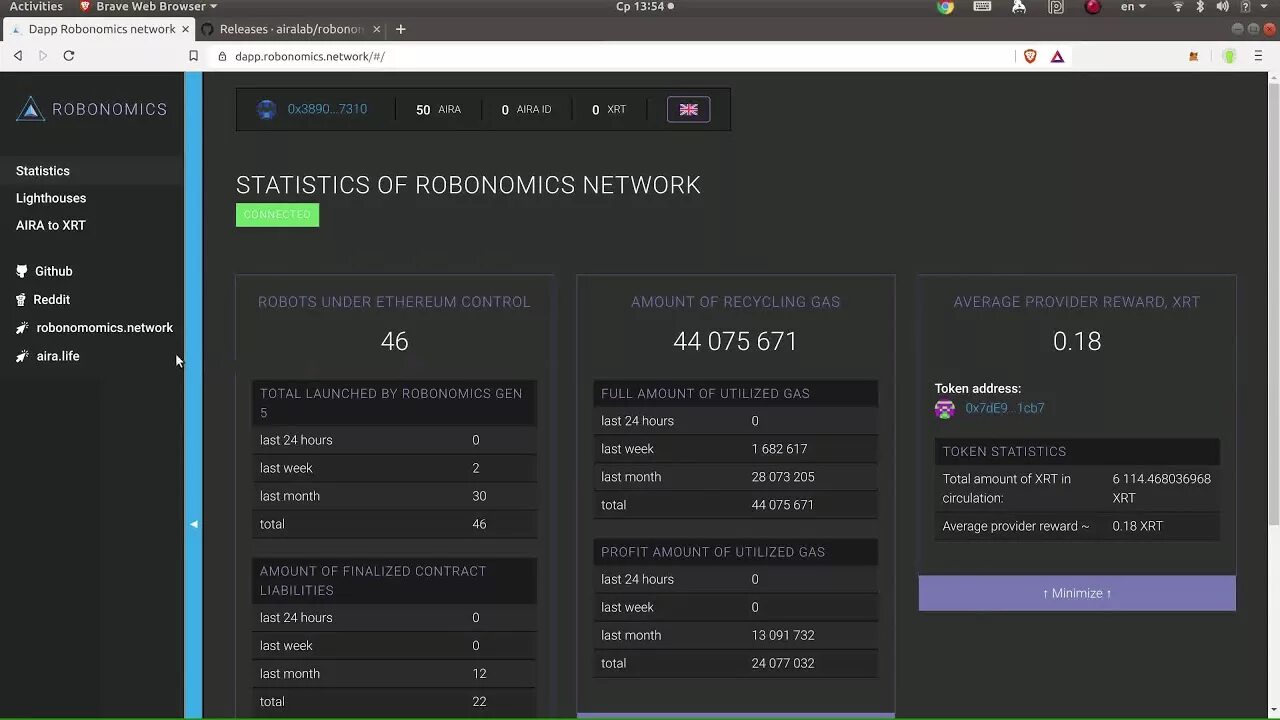
Task: Open the en input language dropdown
Action: coord(1133,7)
